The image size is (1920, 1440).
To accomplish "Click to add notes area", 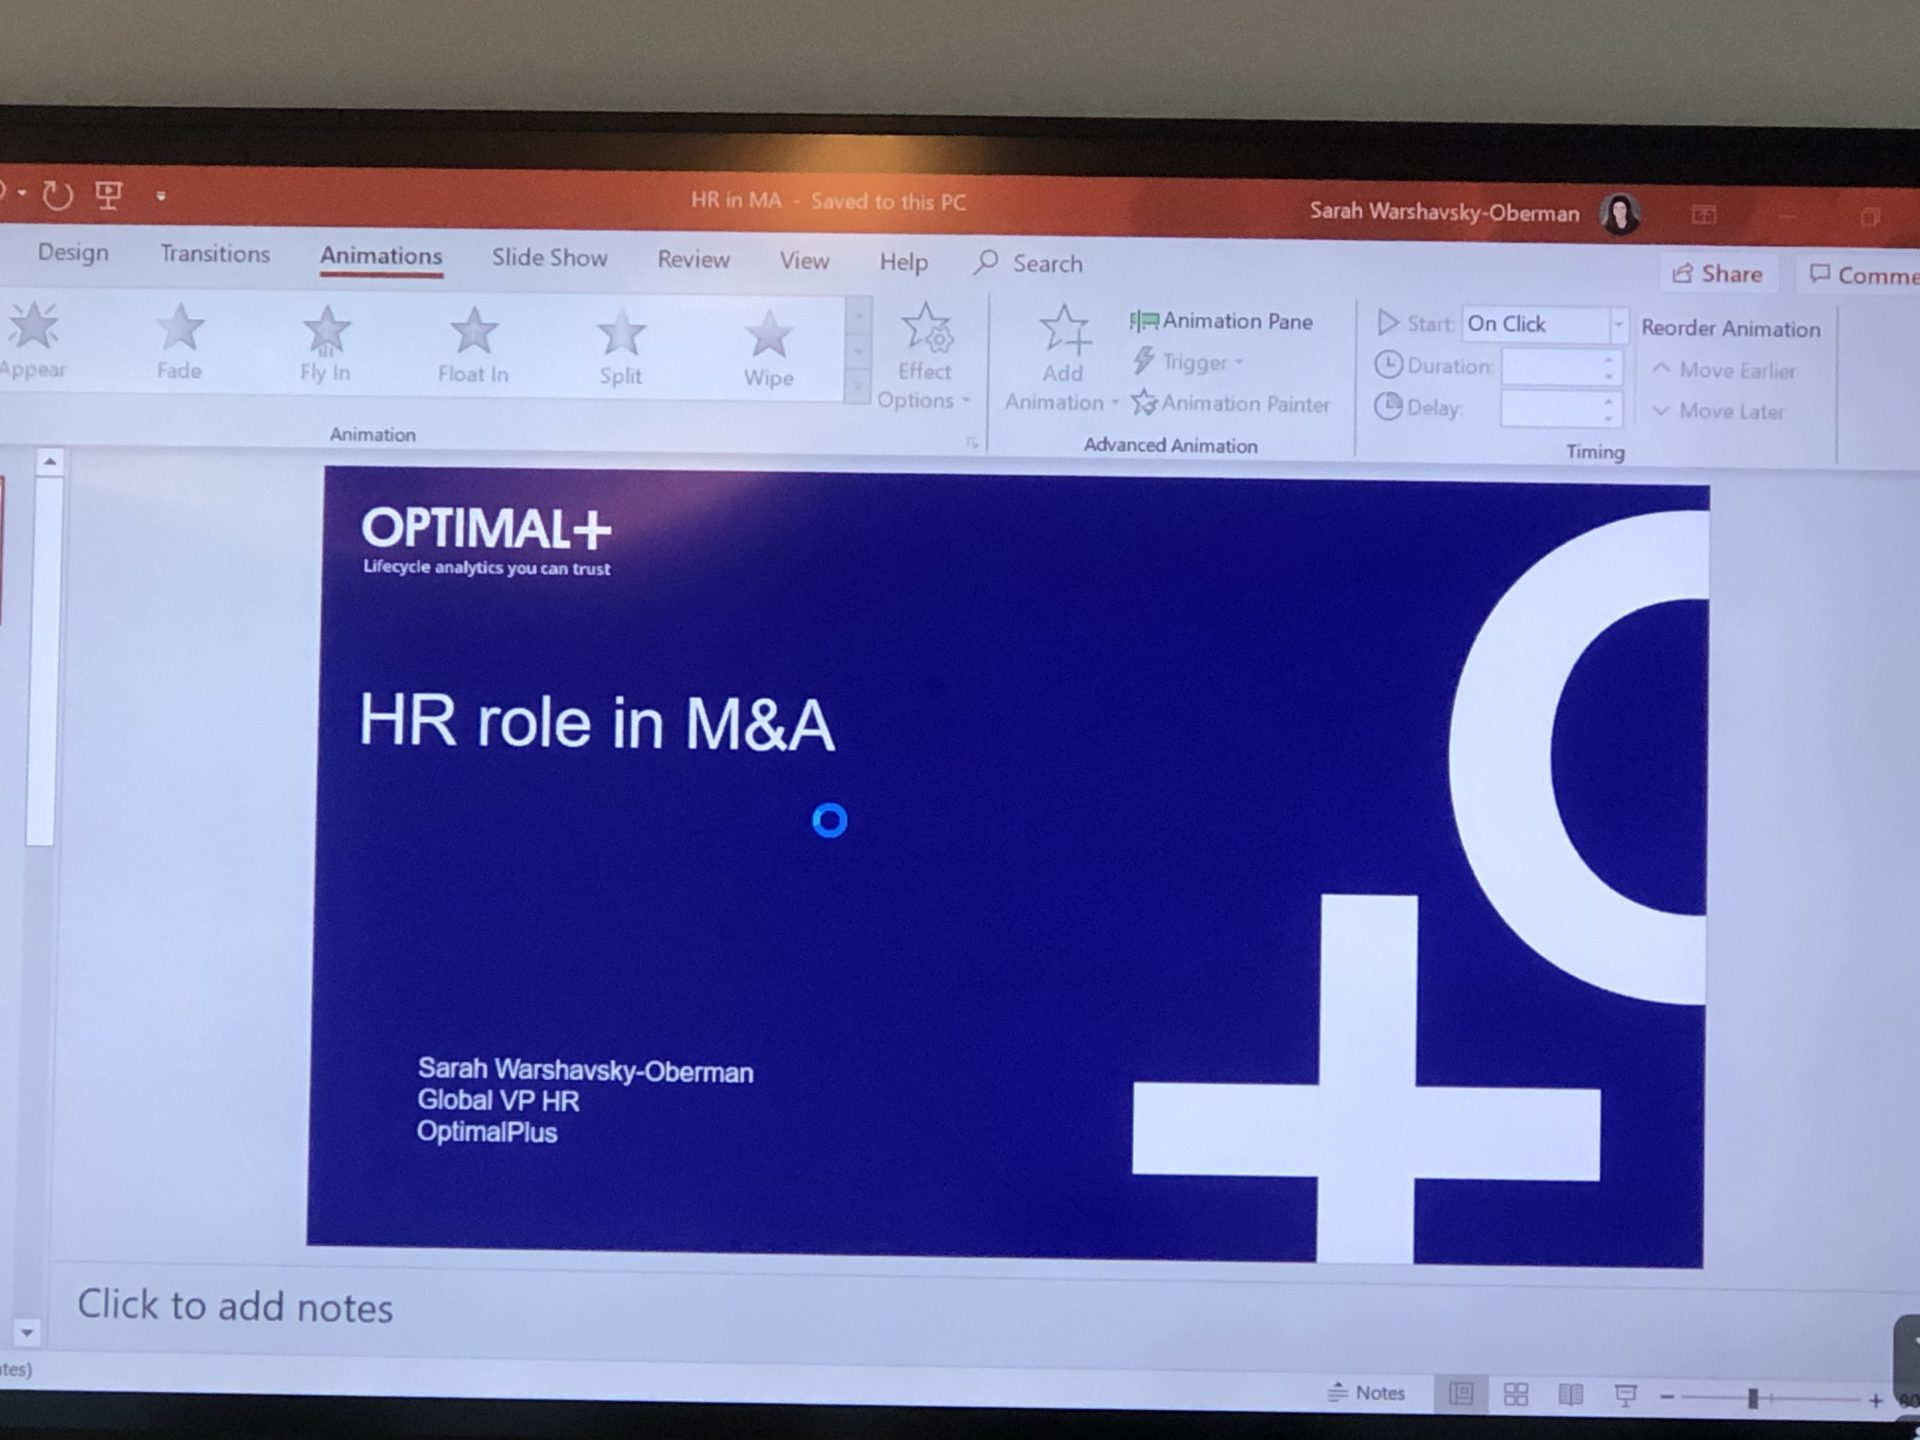I will click(x=236, y=1307).
